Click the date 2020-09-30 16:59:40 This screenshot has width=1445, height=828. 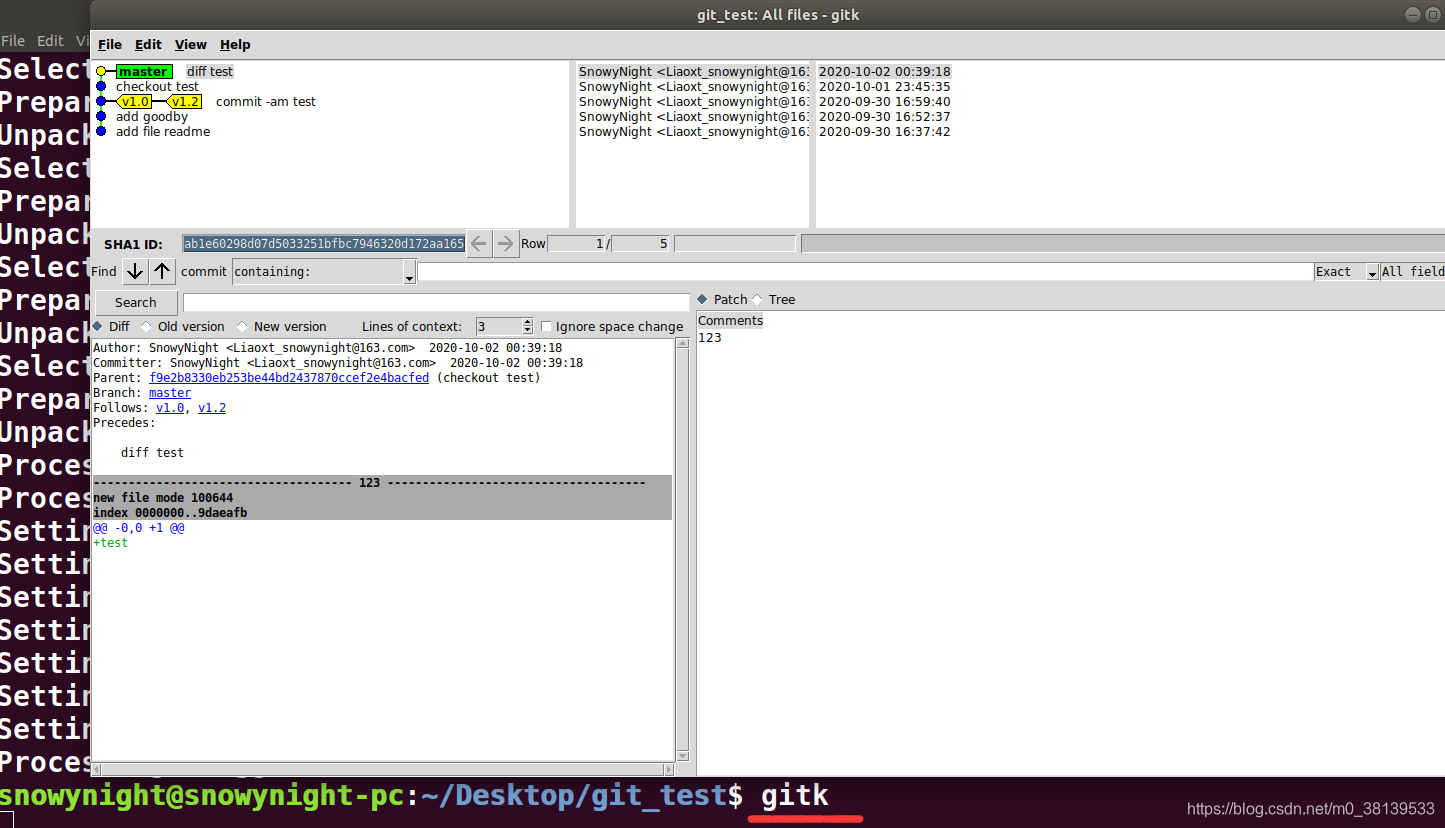coord(885,102)
